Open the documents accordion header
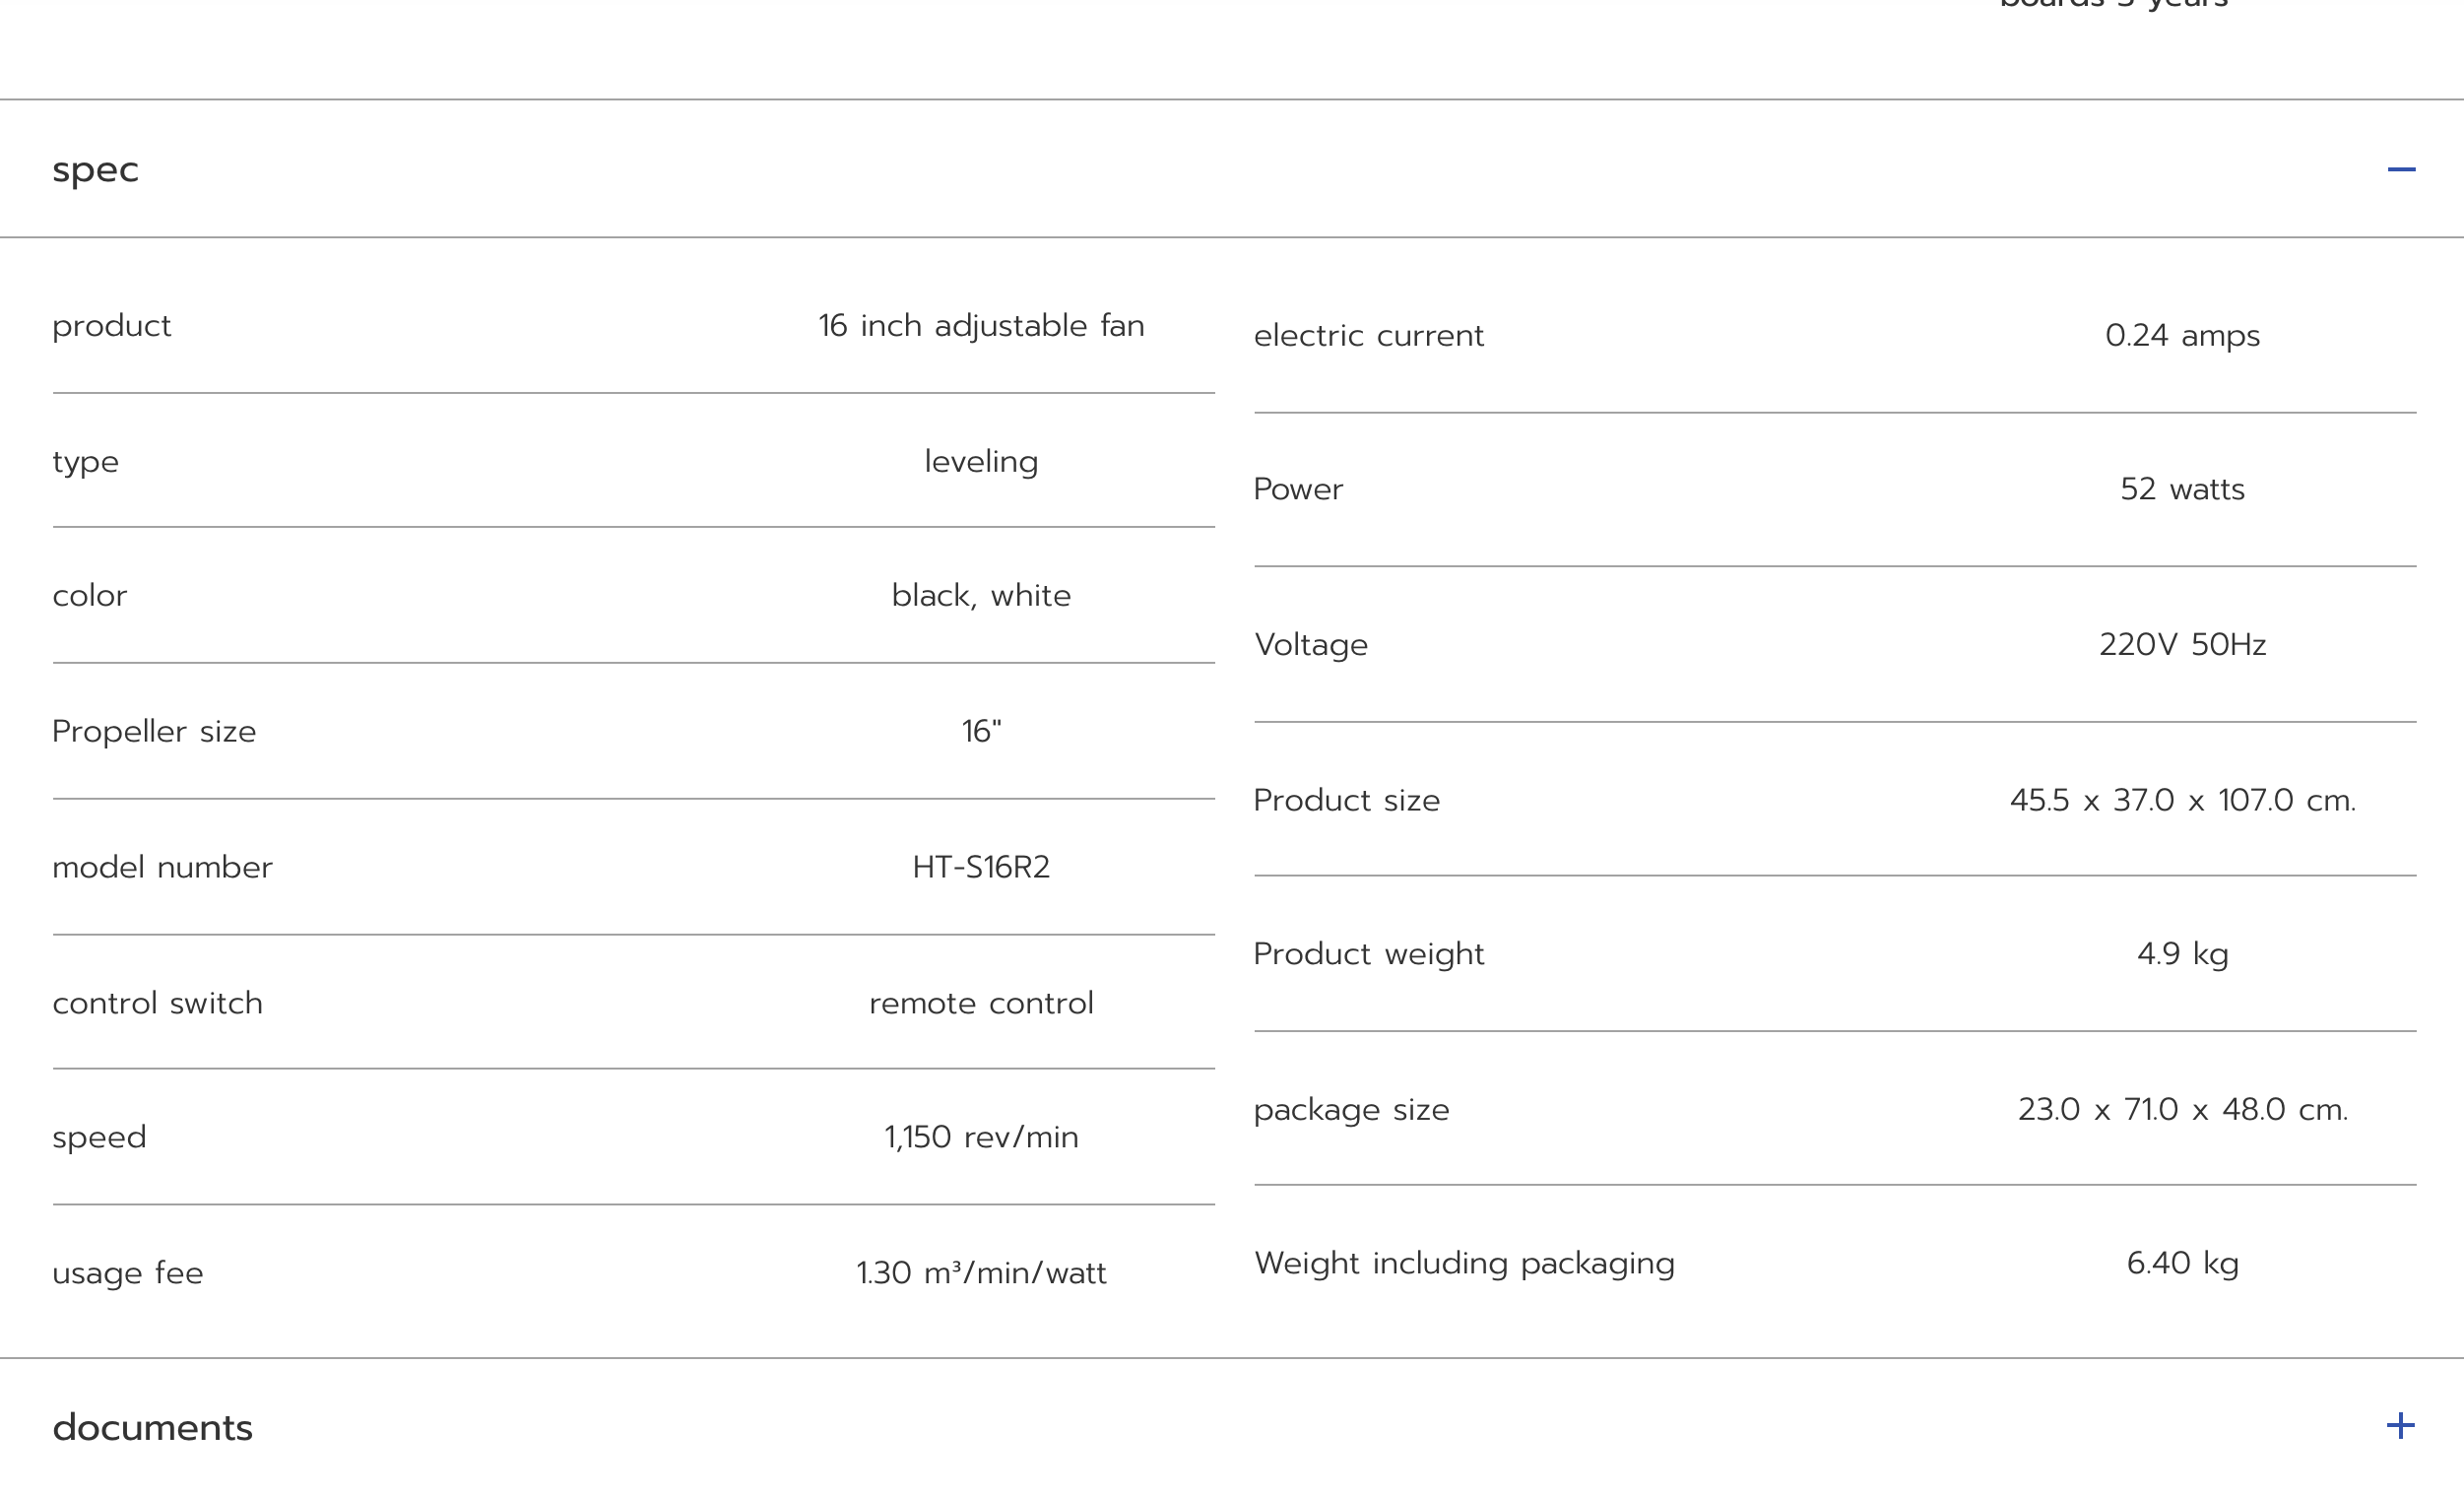Viewport: 2464px width, 1495px height. 1232,1427
